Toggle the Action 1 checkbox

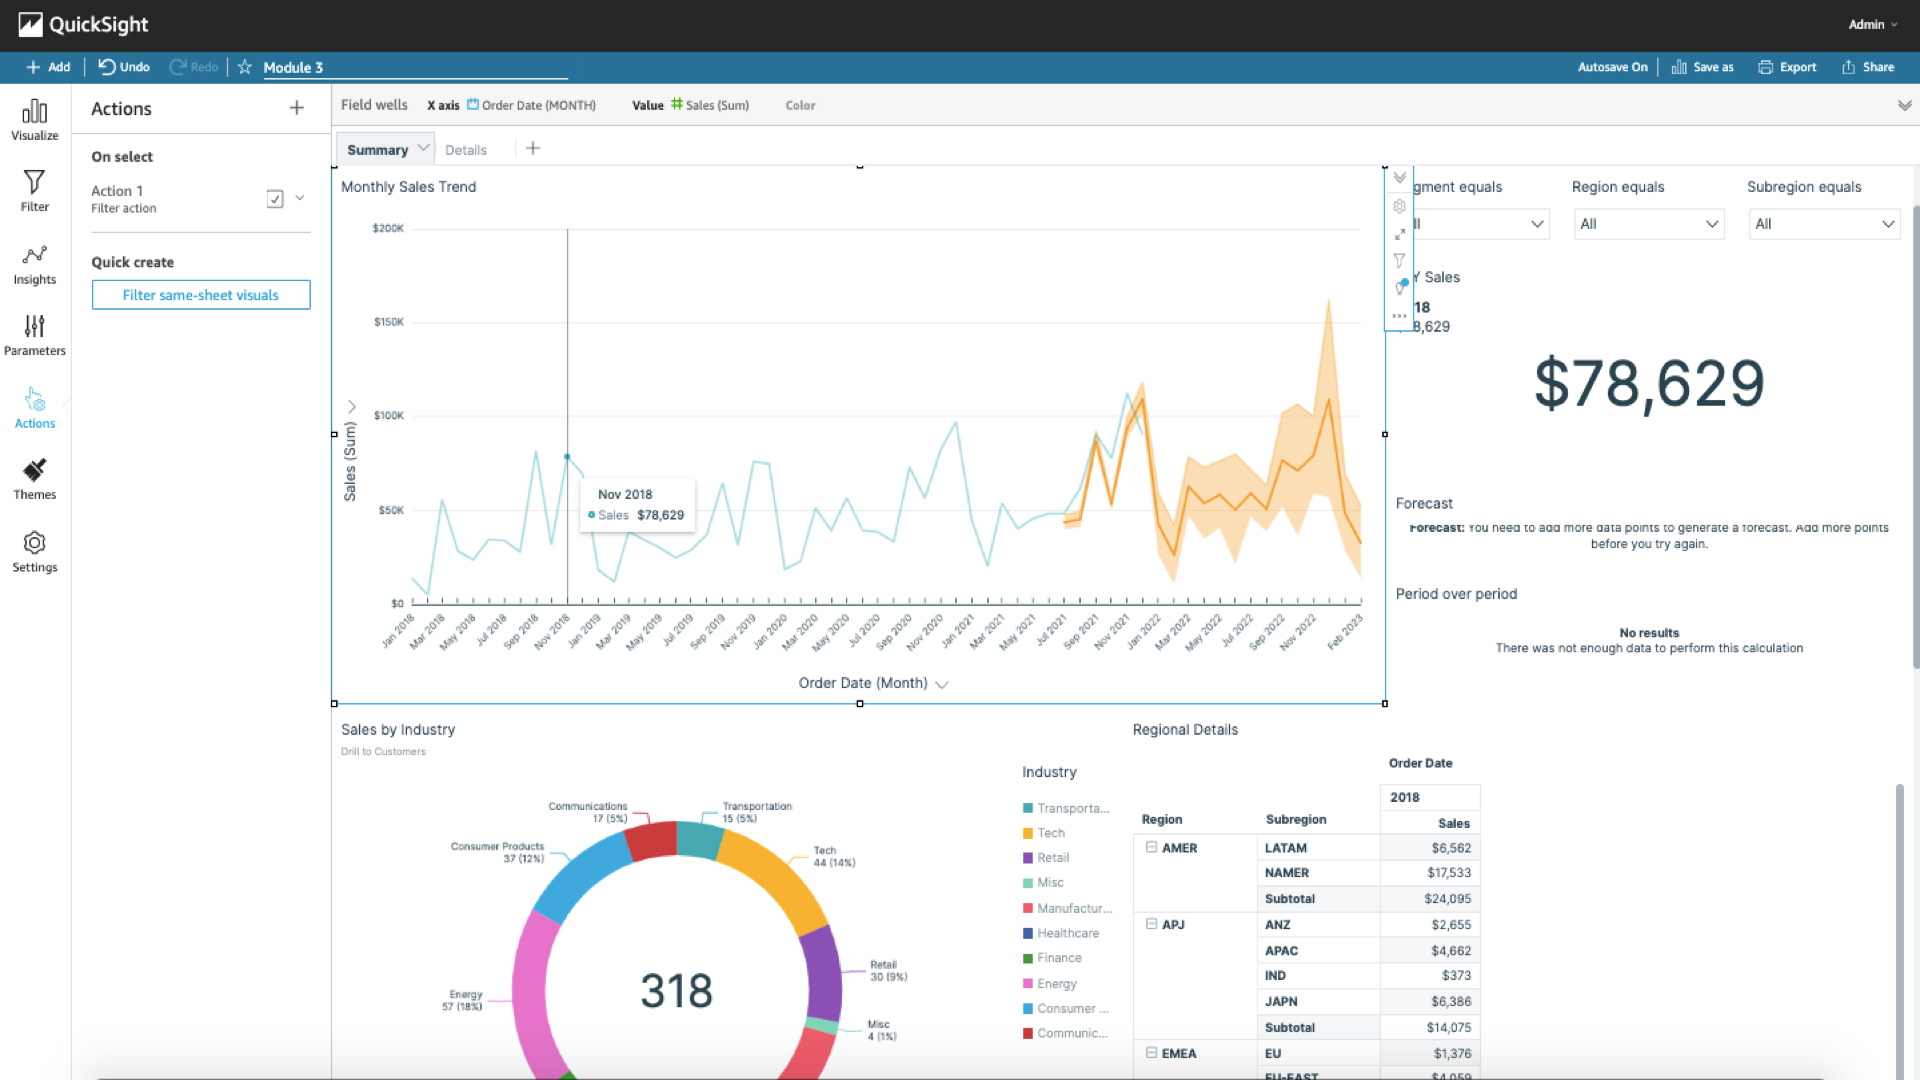click(275, 199)
